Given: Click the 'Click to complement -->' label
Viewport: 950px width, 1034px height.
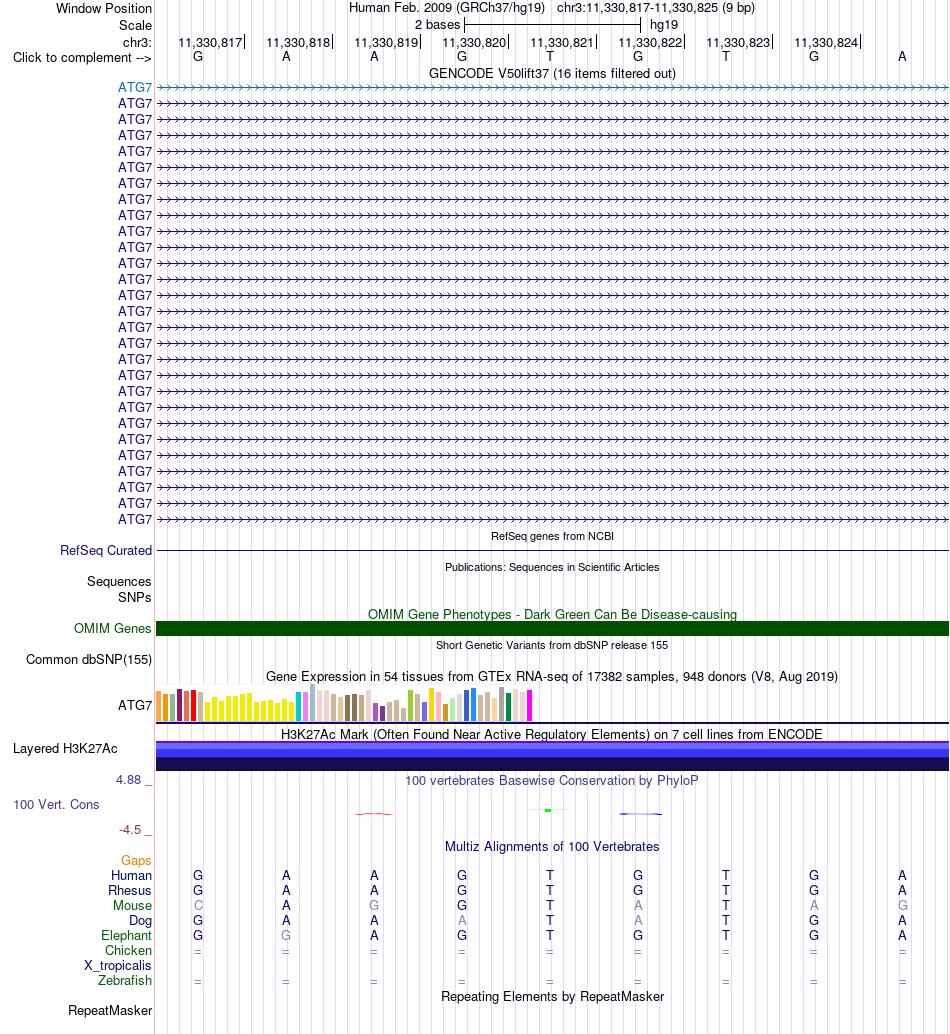Looking at the screenshot, I should [82, 57].
